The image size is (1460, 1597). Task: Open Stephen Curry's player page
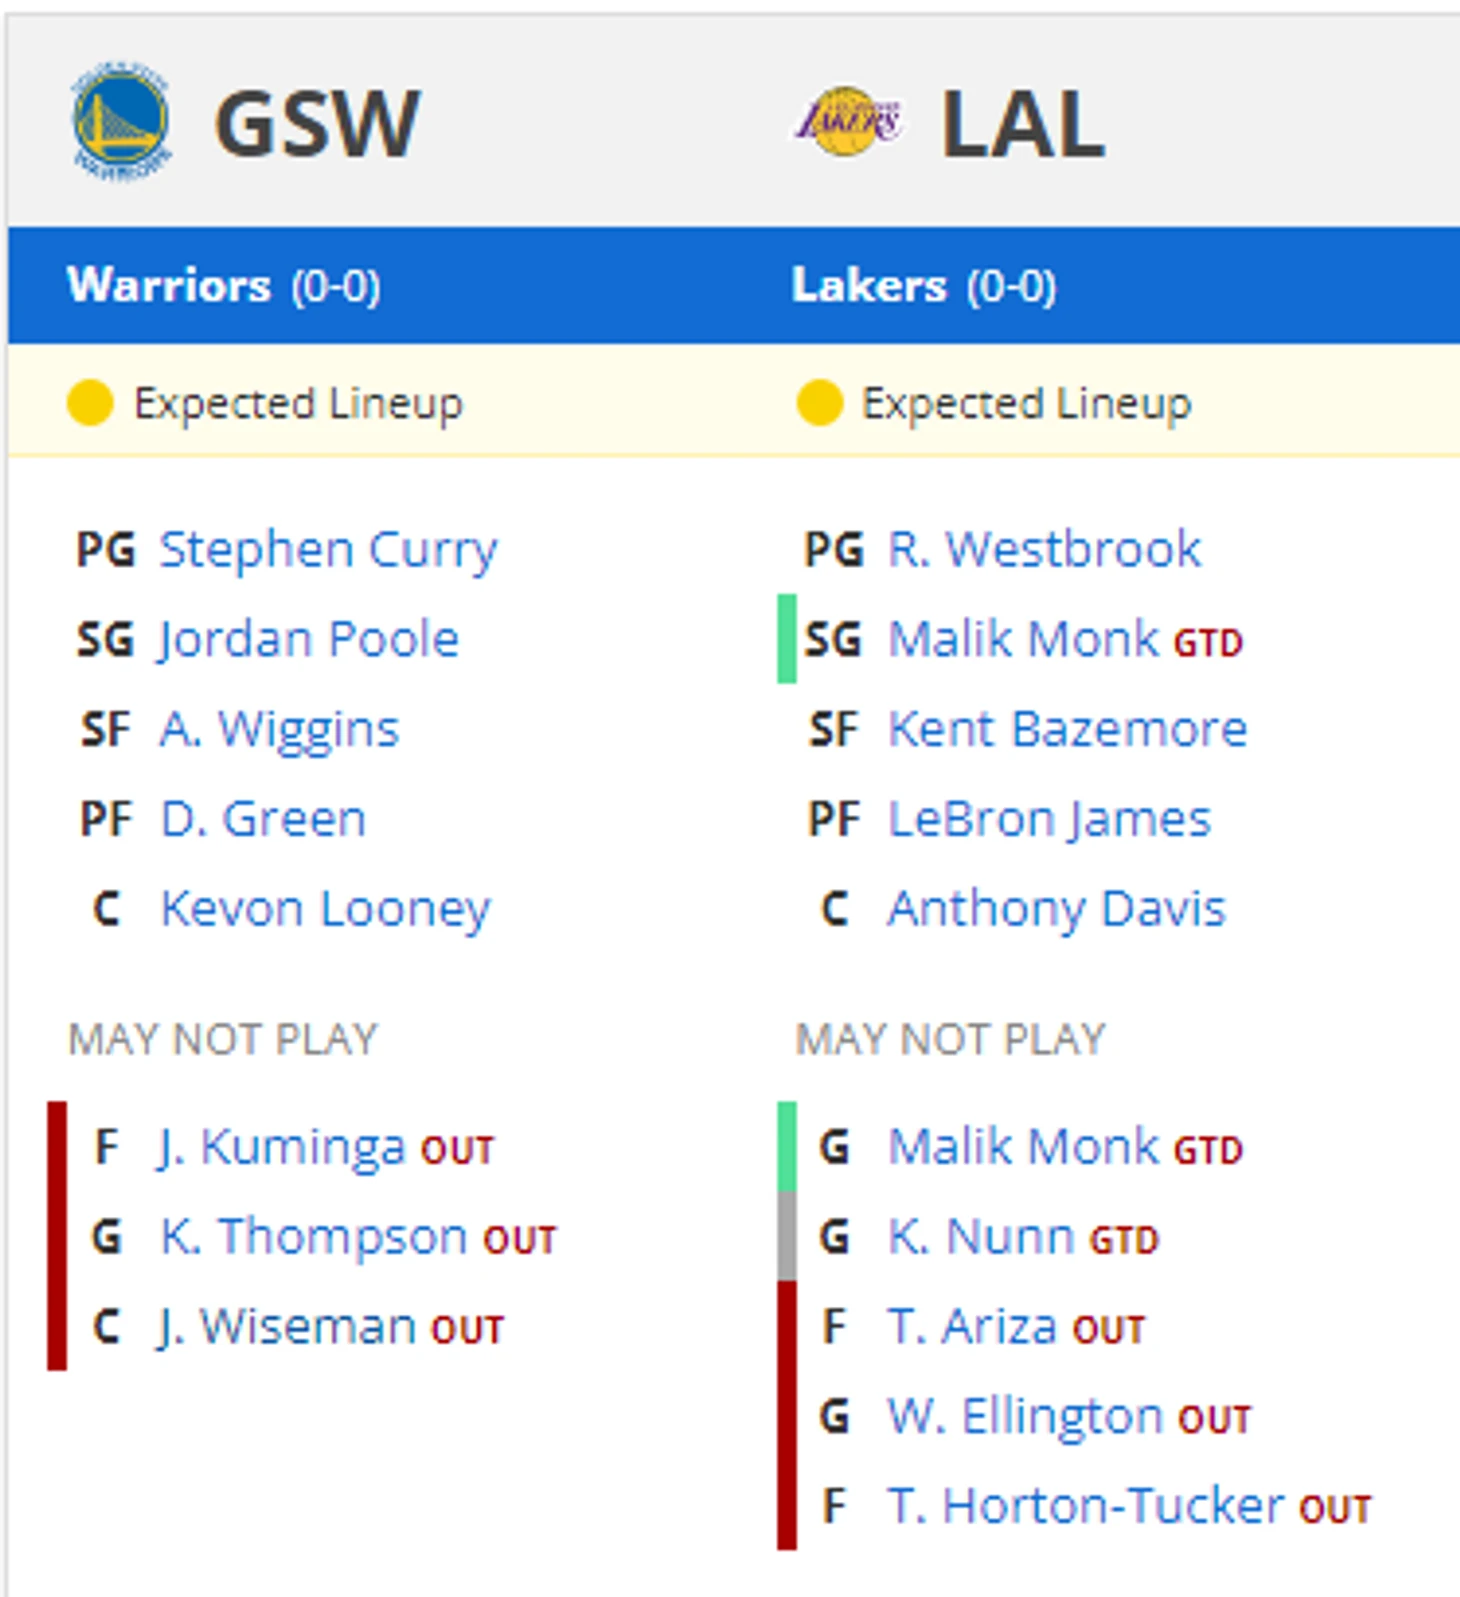click(329, 551)
